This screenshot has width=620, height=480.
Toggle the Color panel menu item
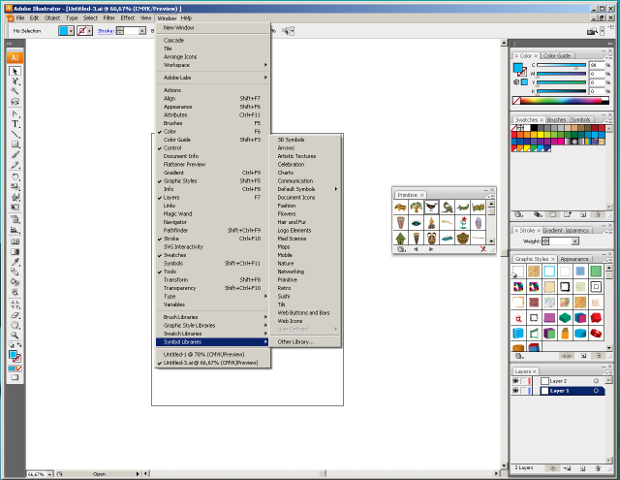213,131
